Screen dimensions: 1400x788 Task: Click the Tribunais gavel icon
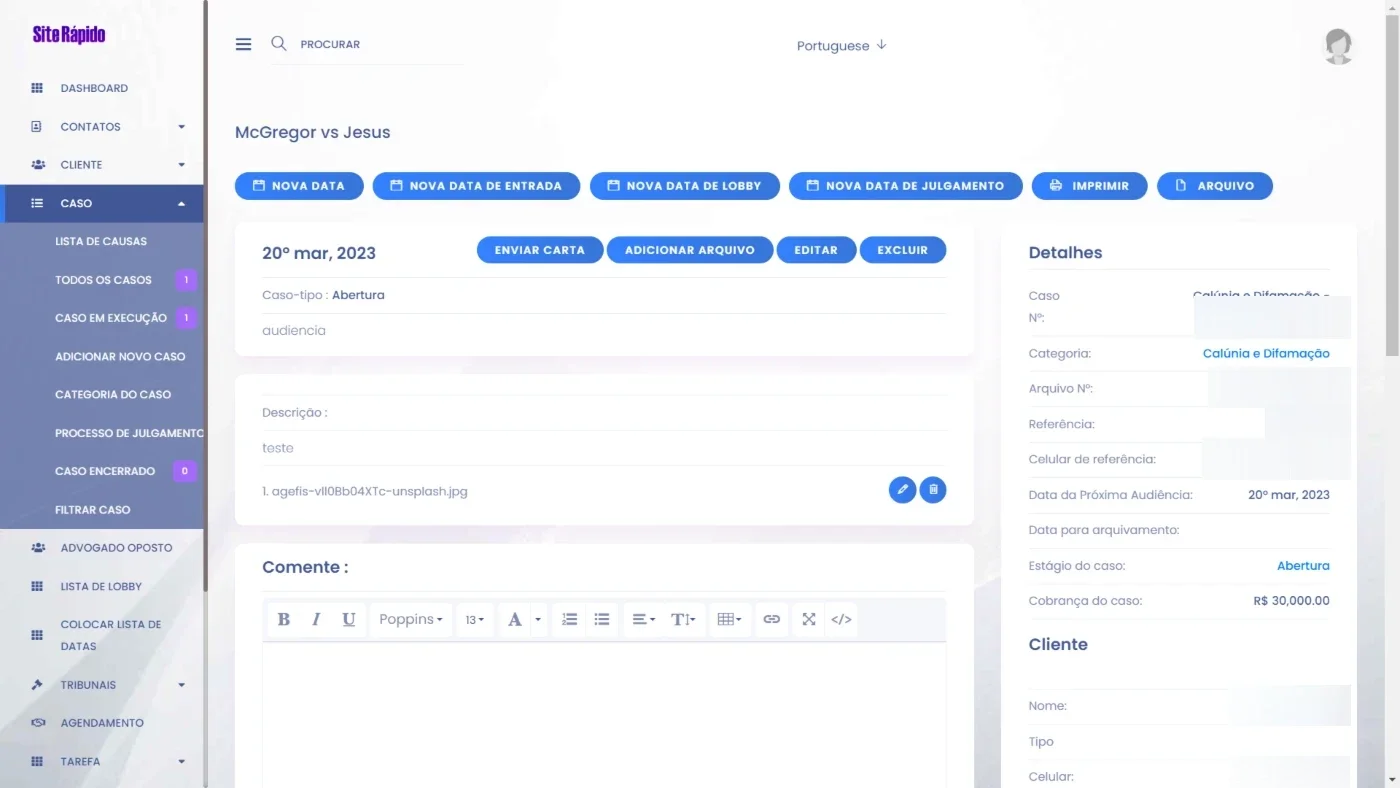pos(37,685)
